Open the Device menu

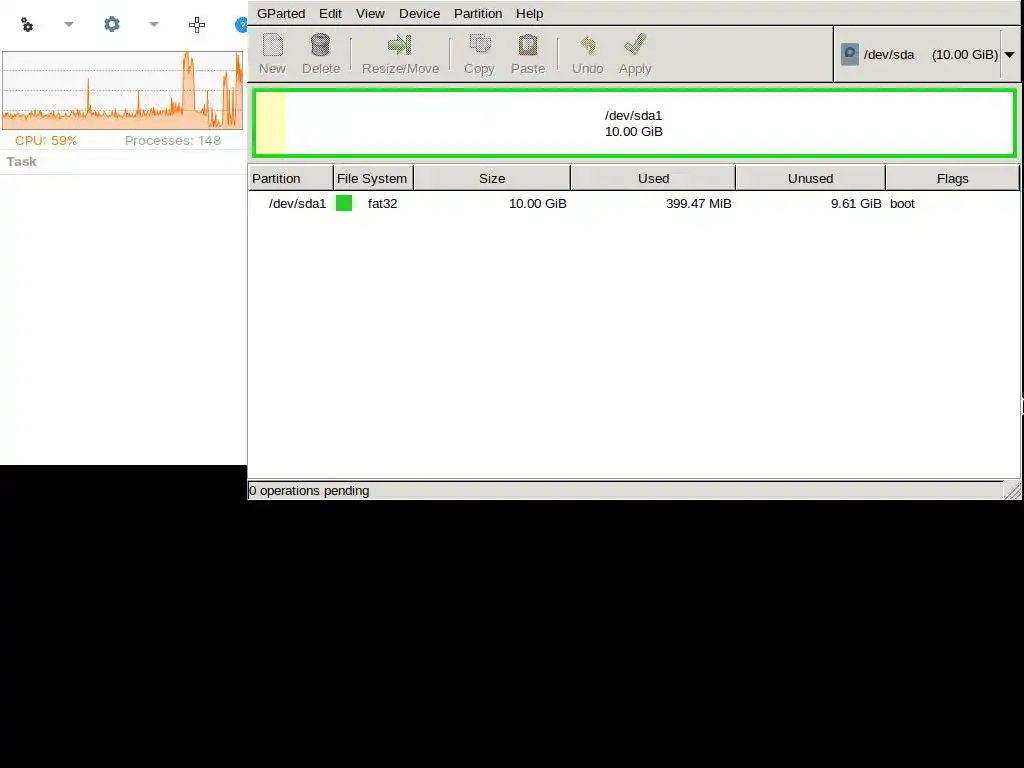tap(419, 14)
